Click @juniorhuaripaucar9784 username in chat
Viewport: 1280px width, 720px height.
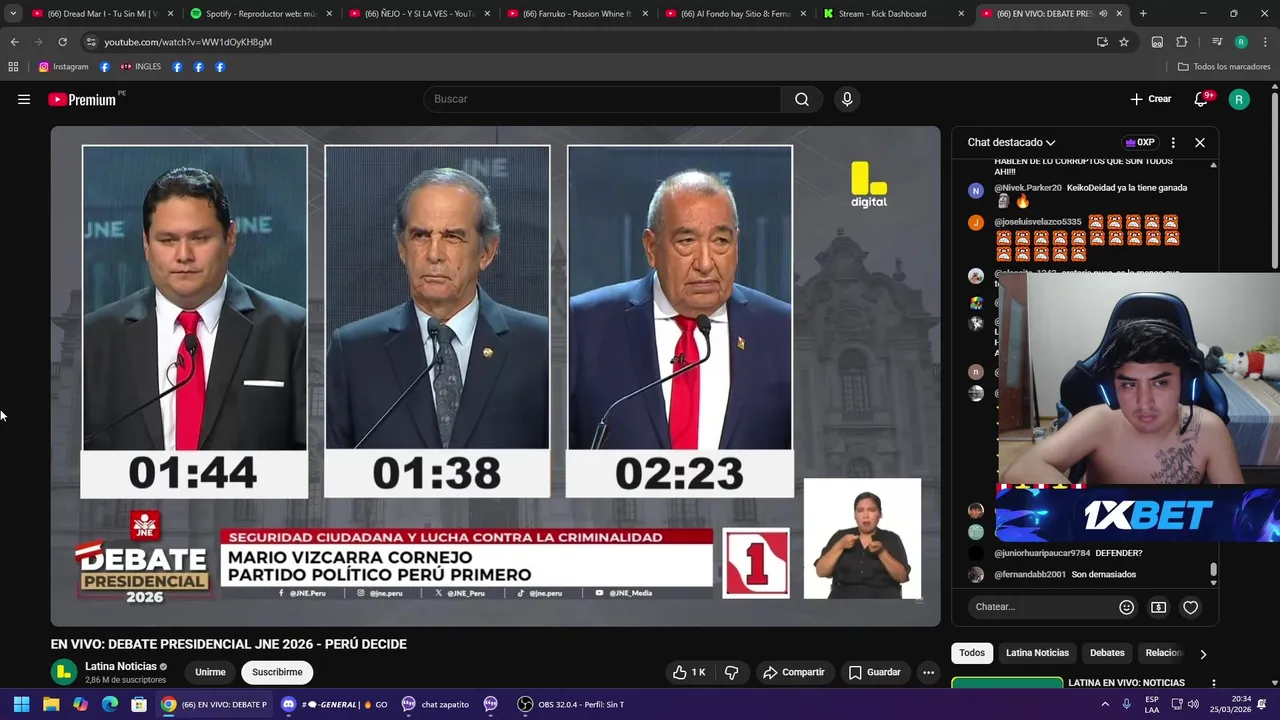click(x=1042, y=553)
